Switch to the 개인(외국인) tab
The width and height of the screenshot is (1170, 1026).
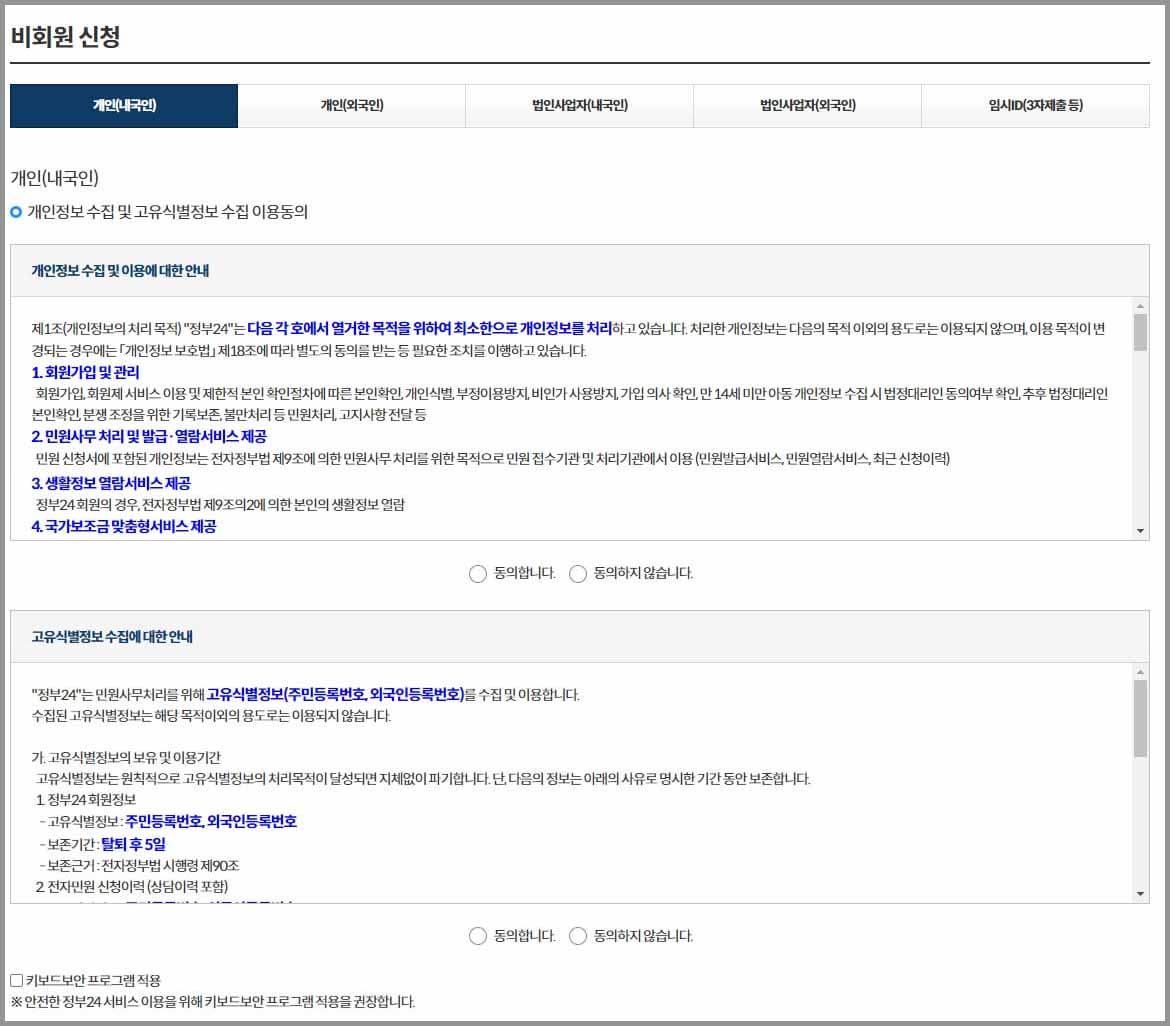[x=351, y=105]
